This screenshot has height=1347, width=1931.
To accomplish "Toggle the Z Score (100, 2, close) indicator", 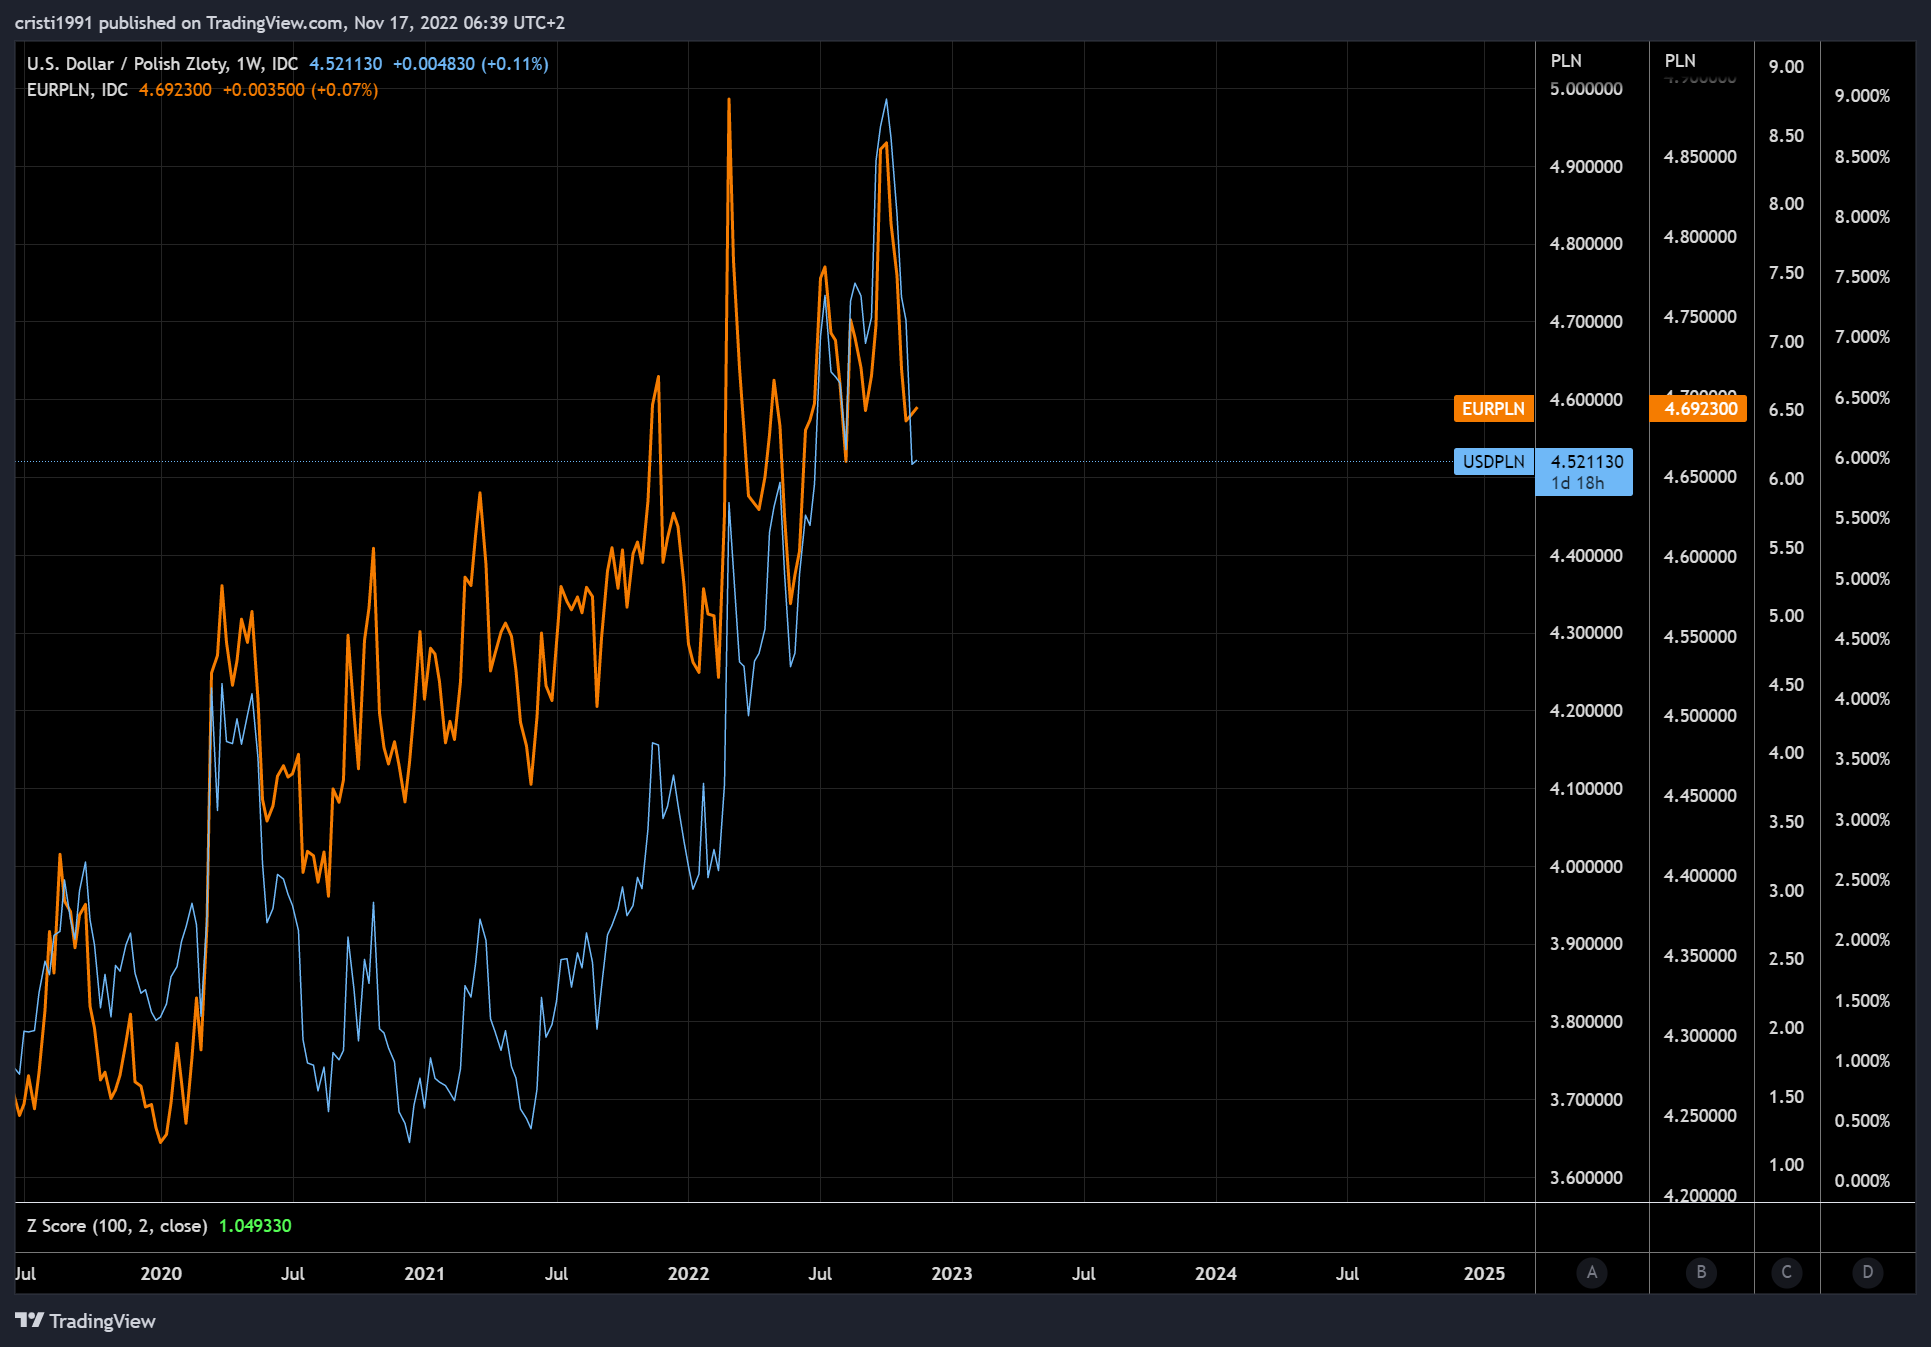I will point(117,1225).
